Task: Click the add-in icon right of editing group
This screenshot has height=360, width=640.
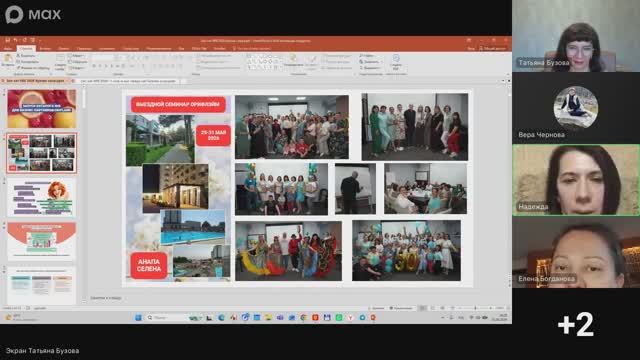Action: 396,61
